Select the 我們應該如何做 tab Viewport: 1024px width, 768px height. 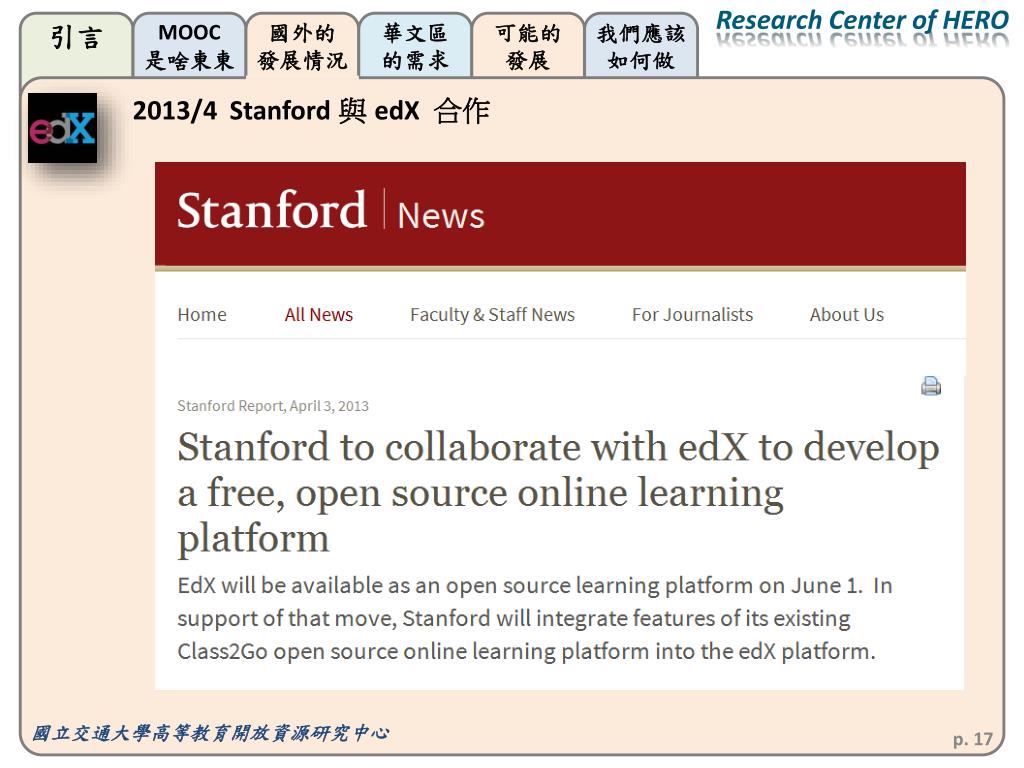(641, 45)
